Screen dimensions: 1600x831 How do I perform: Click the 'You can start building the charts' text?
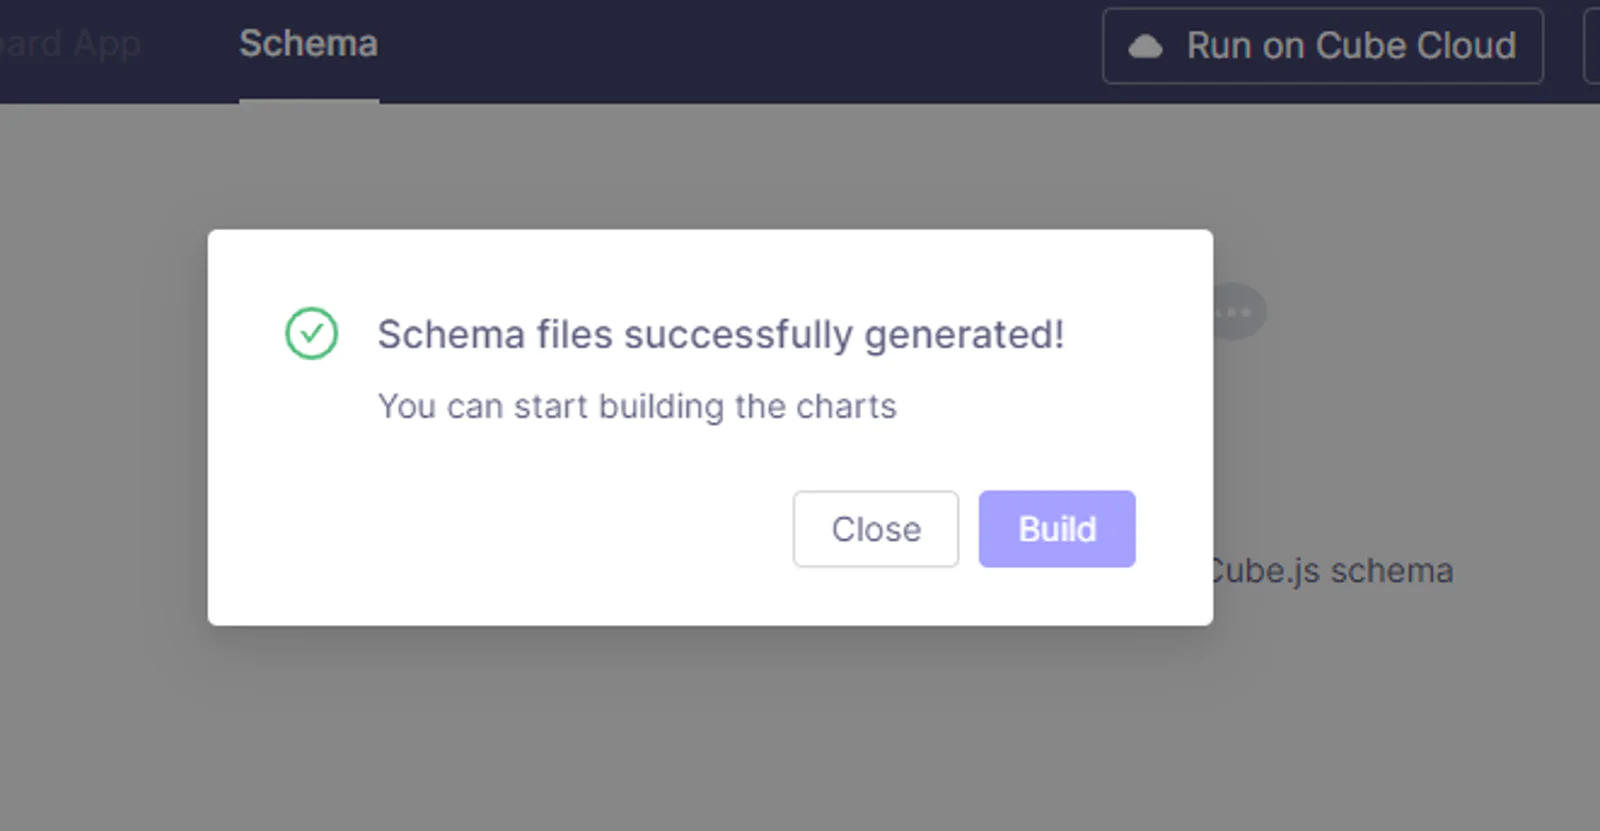point(637,406)
